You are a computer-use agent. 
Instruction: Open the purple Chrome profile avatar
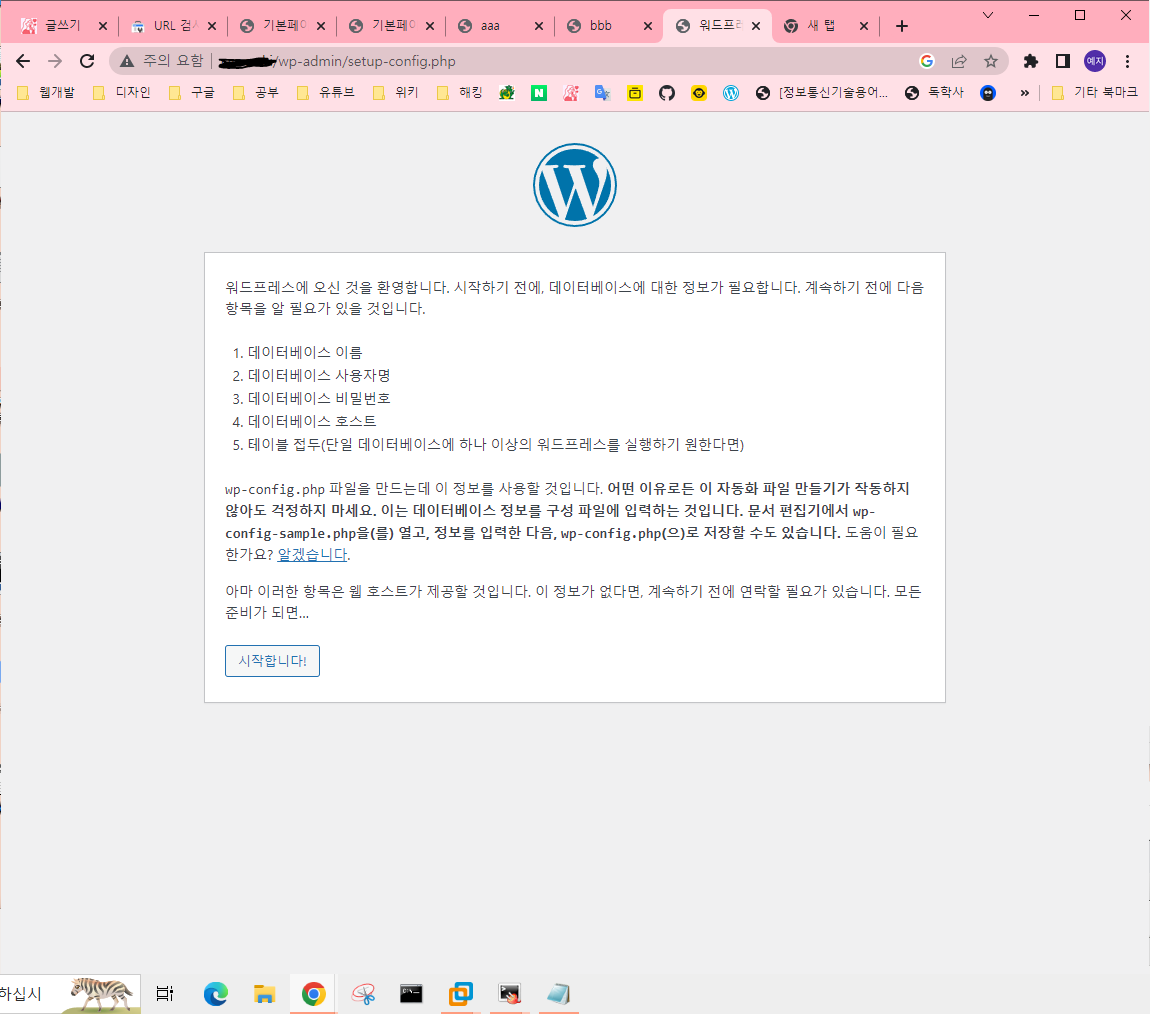[x=1095, y=61]
